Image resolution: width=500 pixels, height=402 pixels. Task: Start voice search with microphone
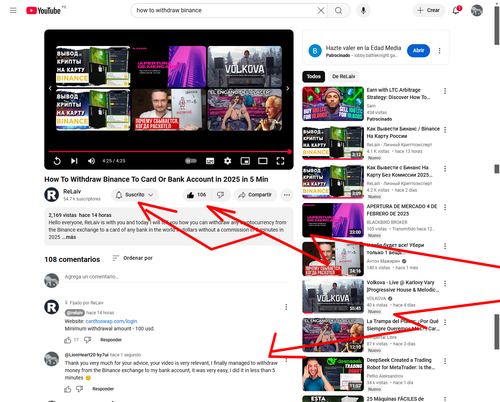[x=363, y=11]
